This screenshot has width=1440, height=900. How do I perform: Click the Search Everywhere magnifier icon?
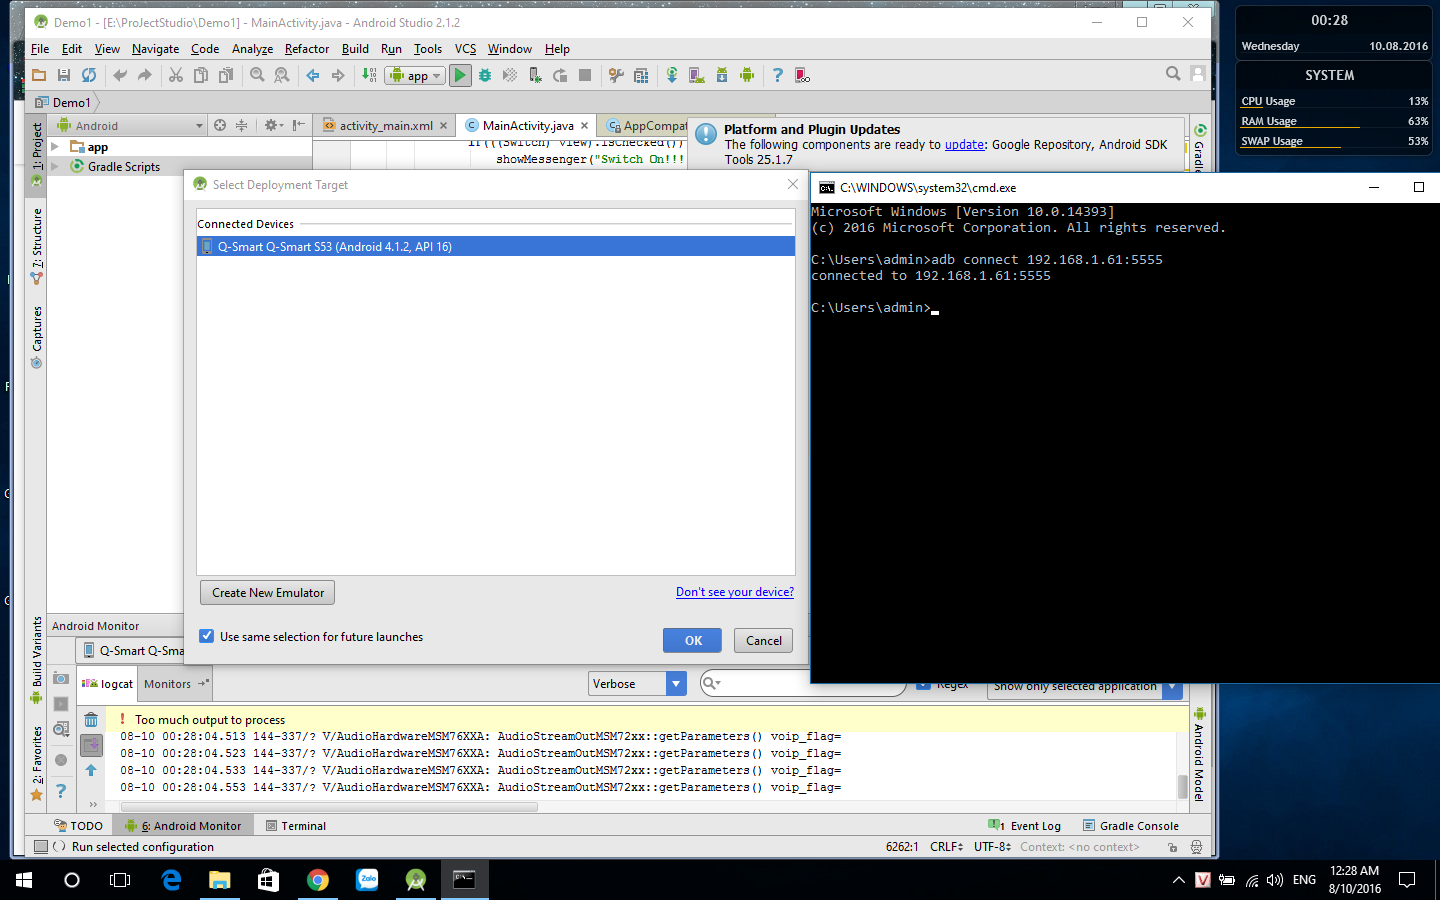(x=1173, y=73)
